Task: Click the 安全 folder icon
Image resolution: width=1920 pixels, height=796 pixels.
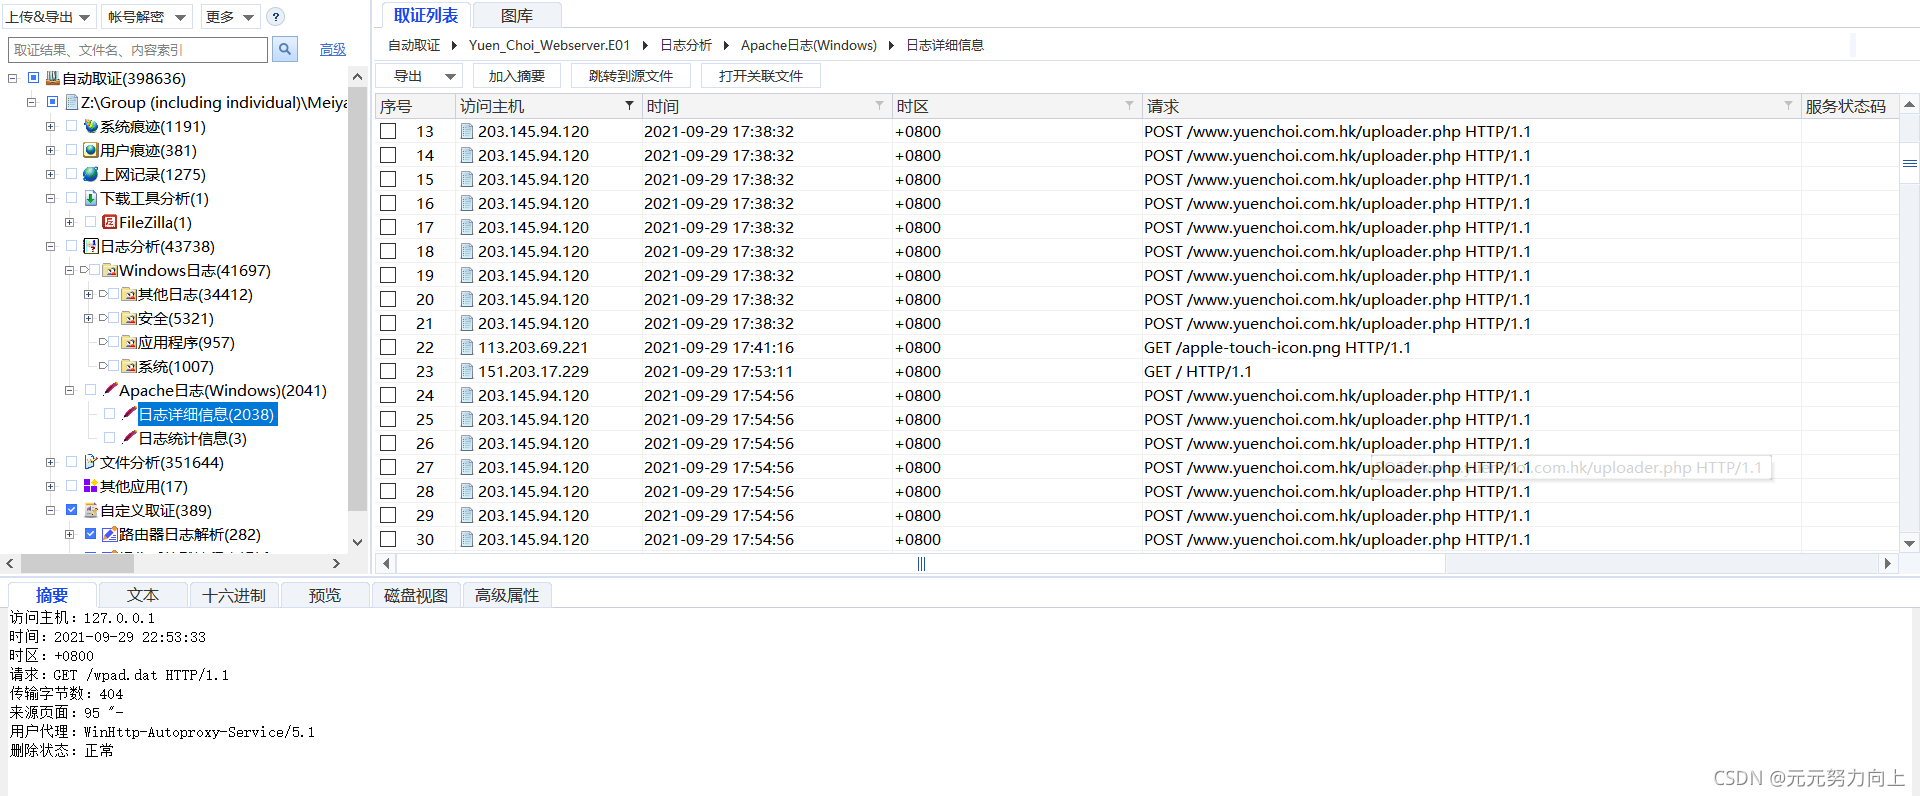Action: (129, 318)
